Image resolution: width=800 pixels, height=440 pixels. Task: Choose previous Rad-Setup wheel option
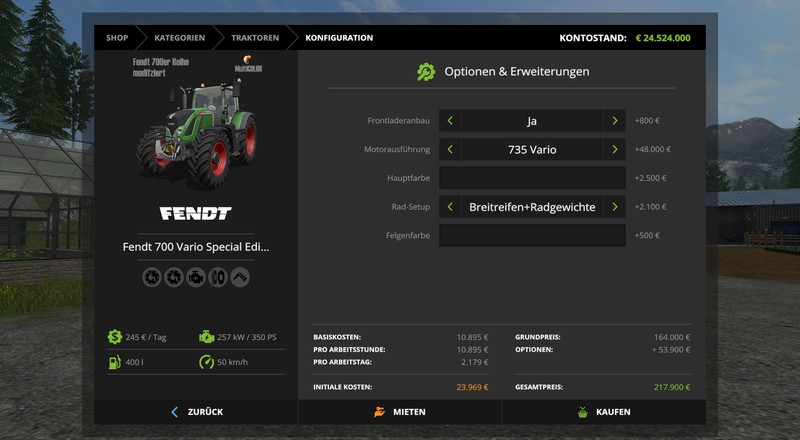pyautogui.click(x=451, y=207)
